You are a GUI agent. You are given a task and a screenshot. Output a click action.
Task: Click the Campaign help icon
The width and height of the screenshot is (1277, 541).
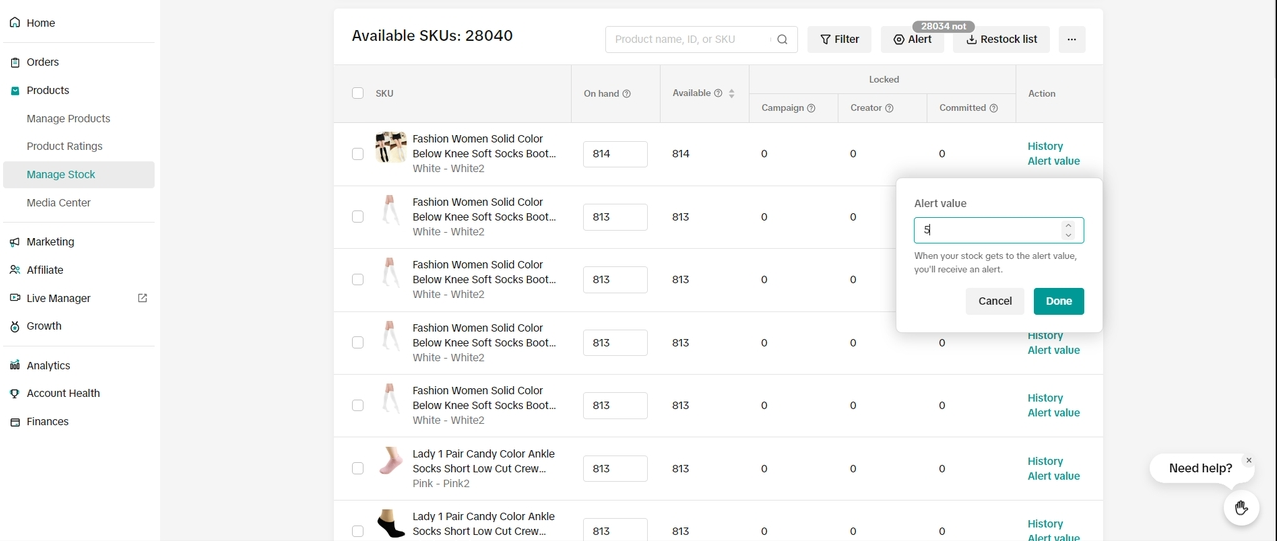[x=811, y=108]
